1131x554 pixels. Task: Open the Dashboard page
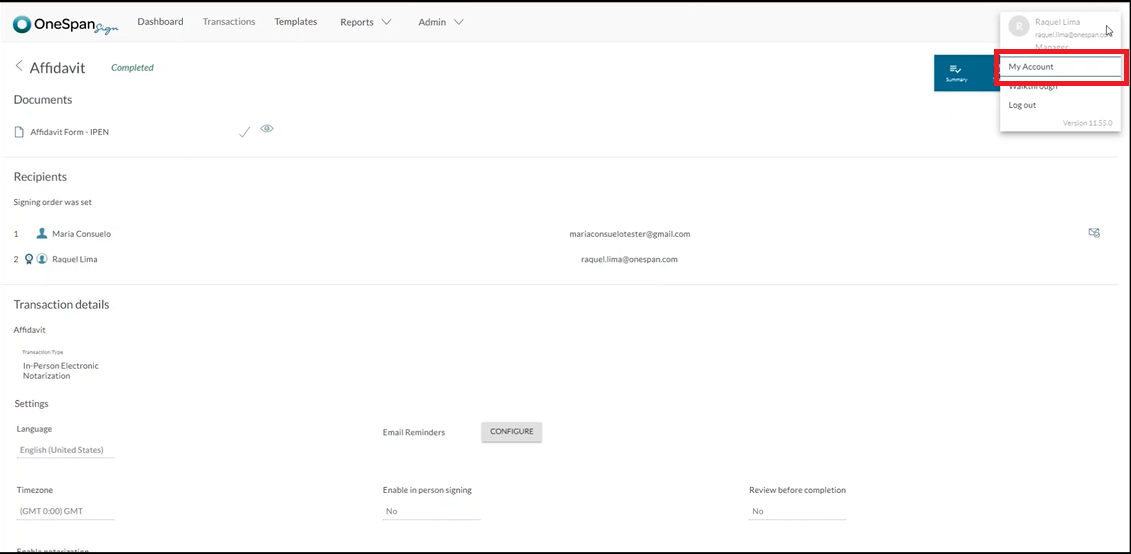tap(160, 22)
